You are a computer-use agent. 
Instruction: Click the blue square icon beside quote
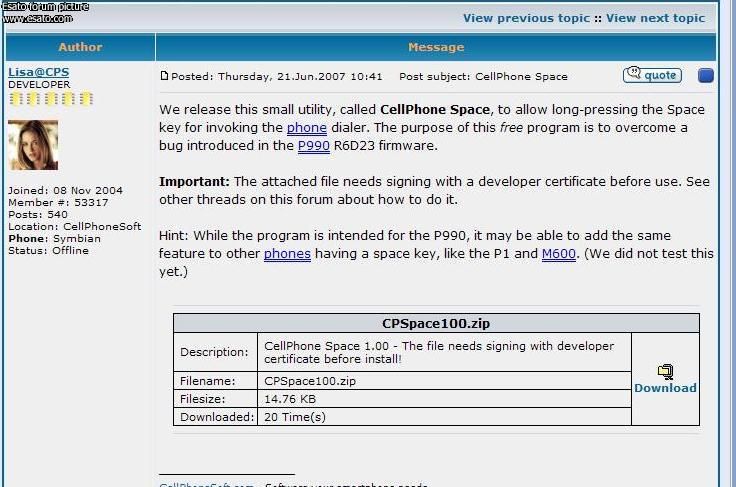(705, 76)
